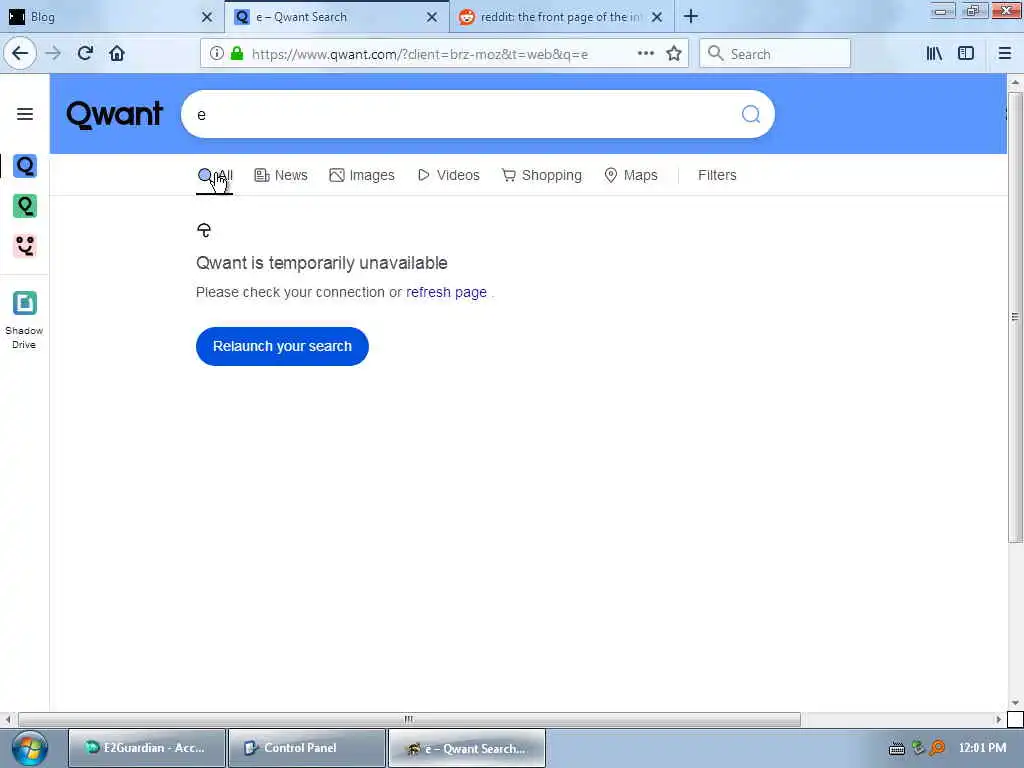Switch to Shopping results
1024x768 pixels.
click(541, 175)
